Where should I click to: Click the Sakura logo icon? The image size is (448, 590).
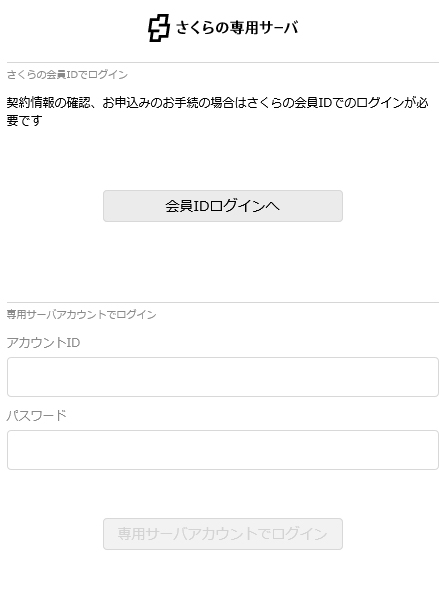pos(158,28)
